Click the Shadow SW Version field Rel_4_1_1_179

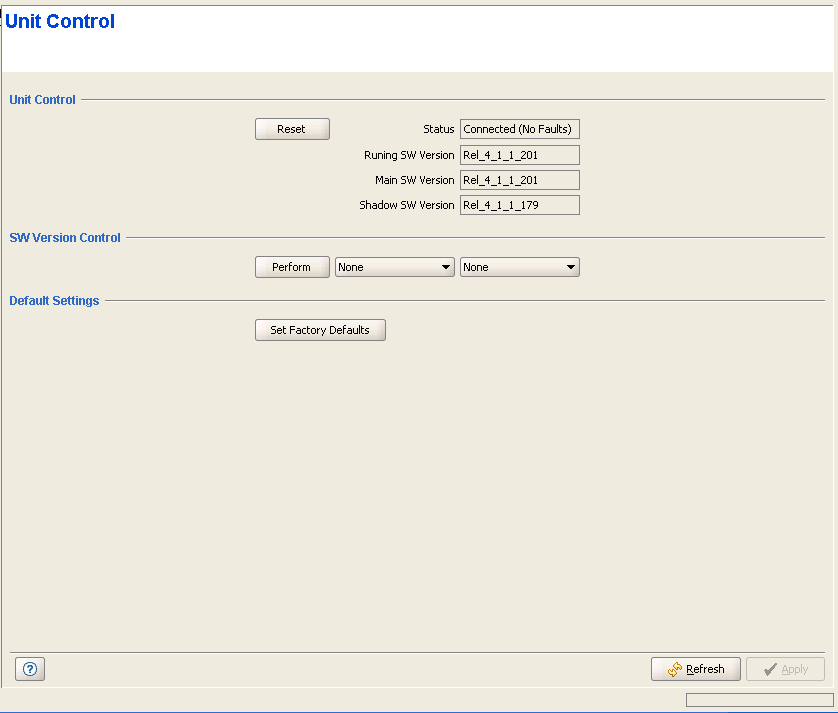[x=520, y=205]
